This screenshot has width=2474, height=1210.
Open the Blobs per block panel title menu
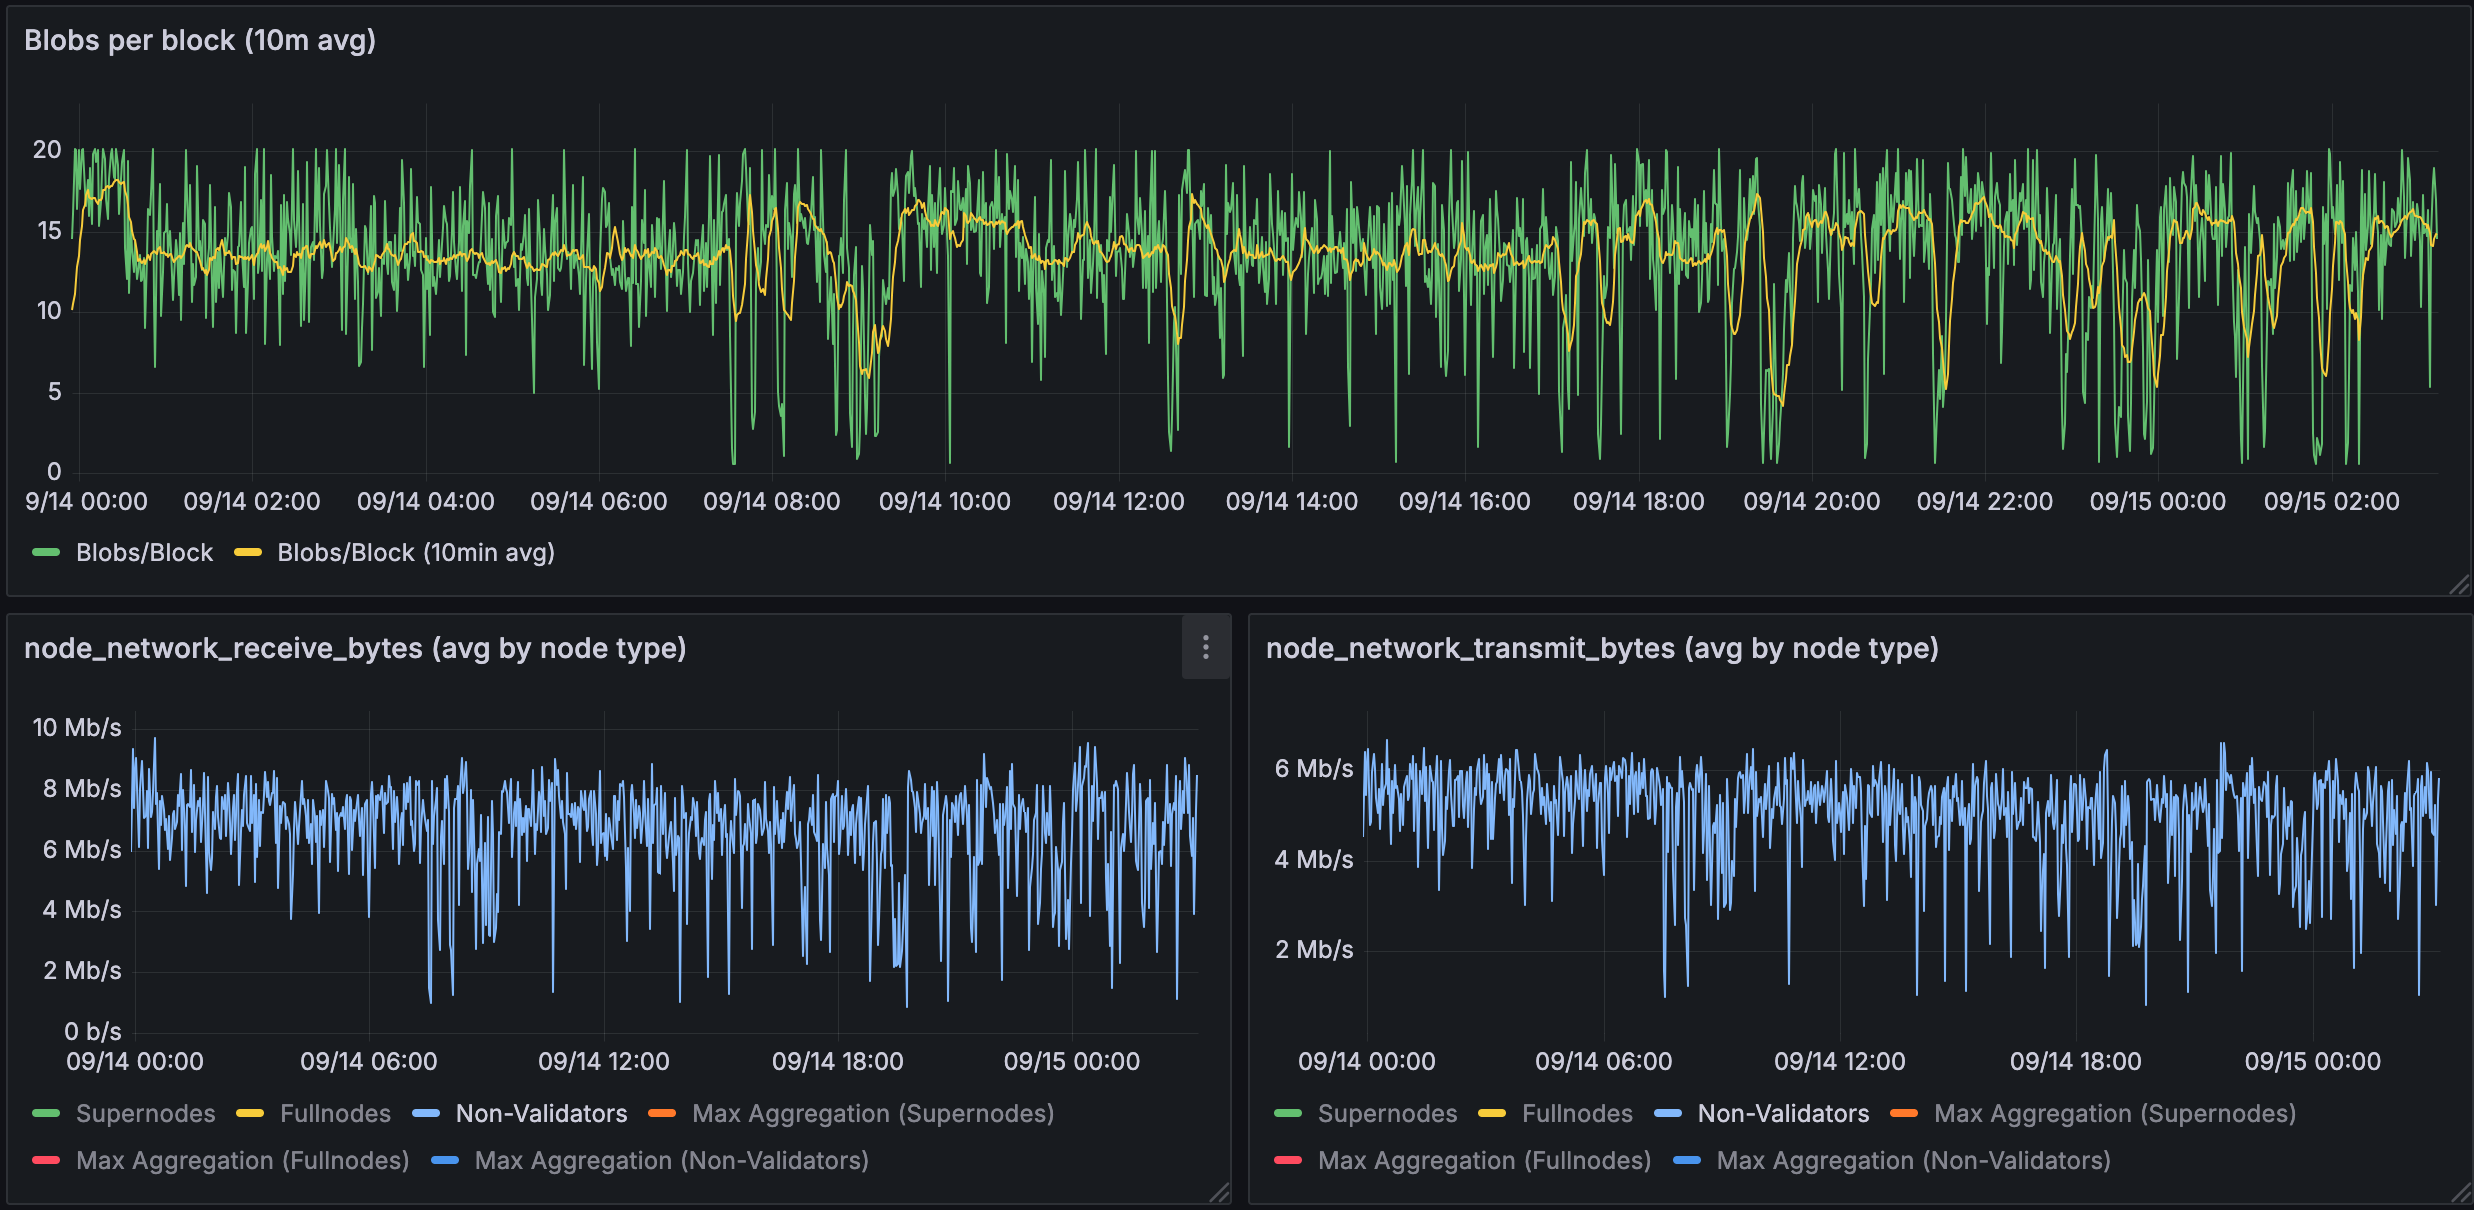coord(200,41)
